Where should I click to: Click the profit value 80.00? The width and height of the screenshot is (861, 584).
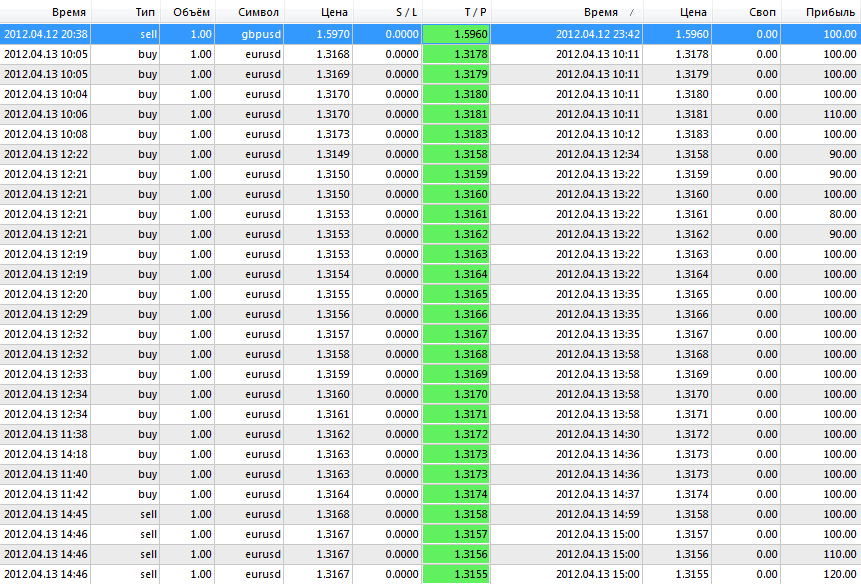(842, 214)
